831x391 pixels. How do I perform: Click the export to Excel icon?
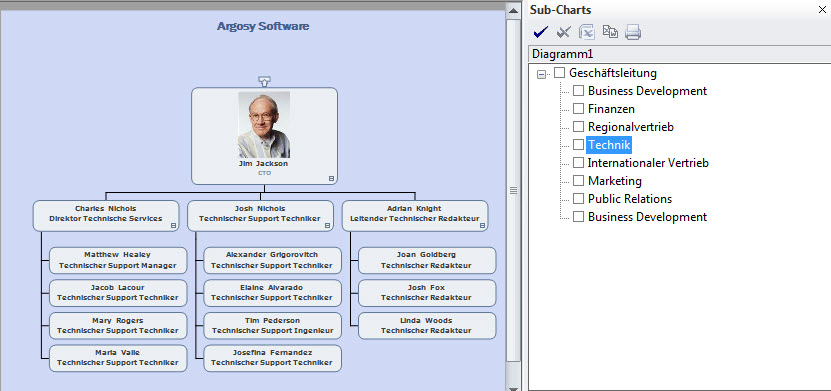click(x=587, y=32)
